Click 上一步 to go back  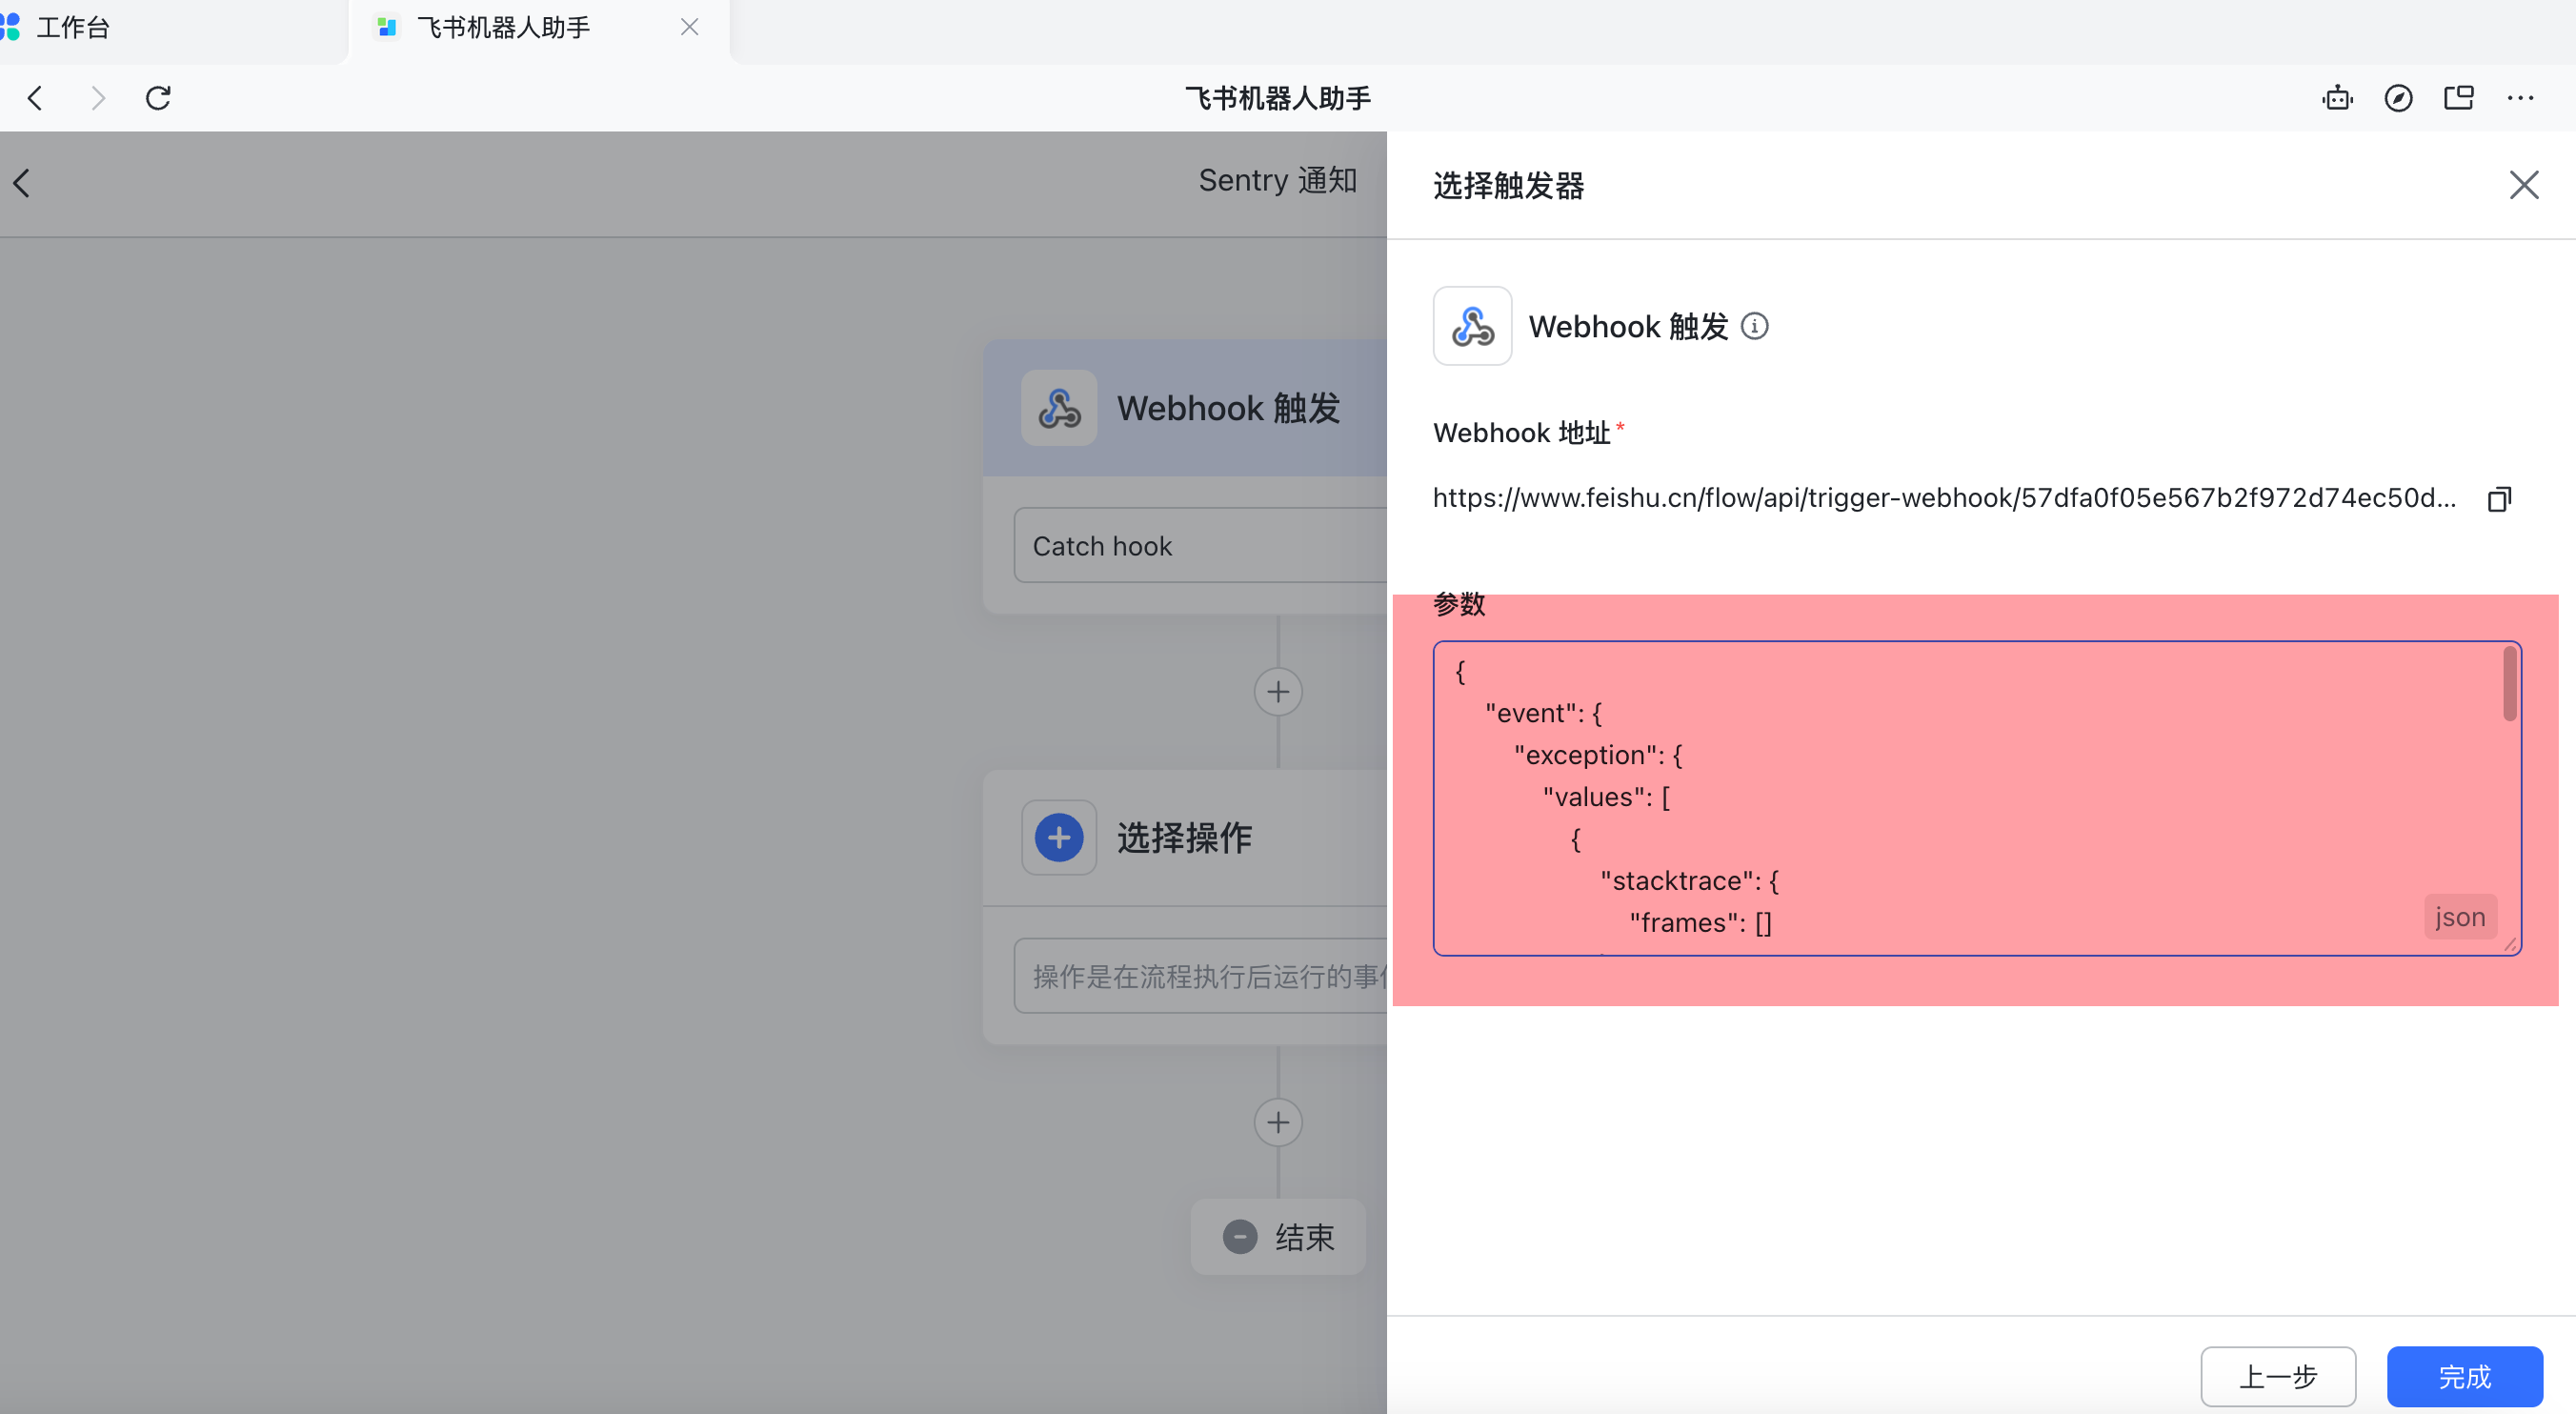[x=2278, y=1377]
